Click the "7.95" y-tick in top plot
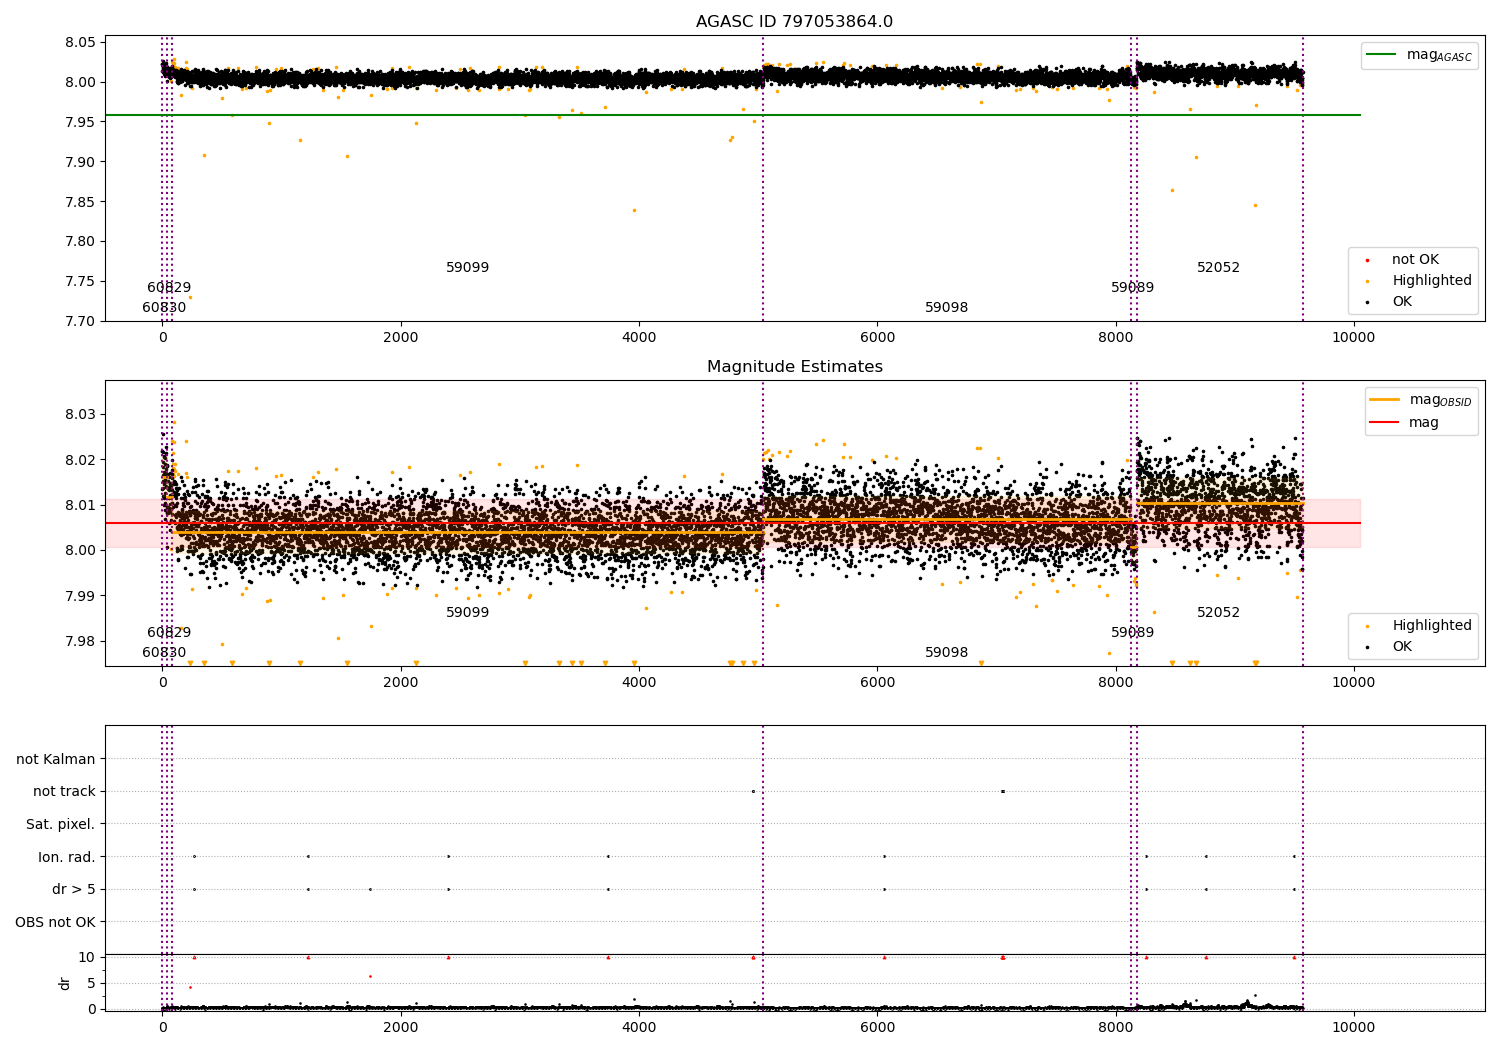The image size is (1500, 1050). [81, 122]
